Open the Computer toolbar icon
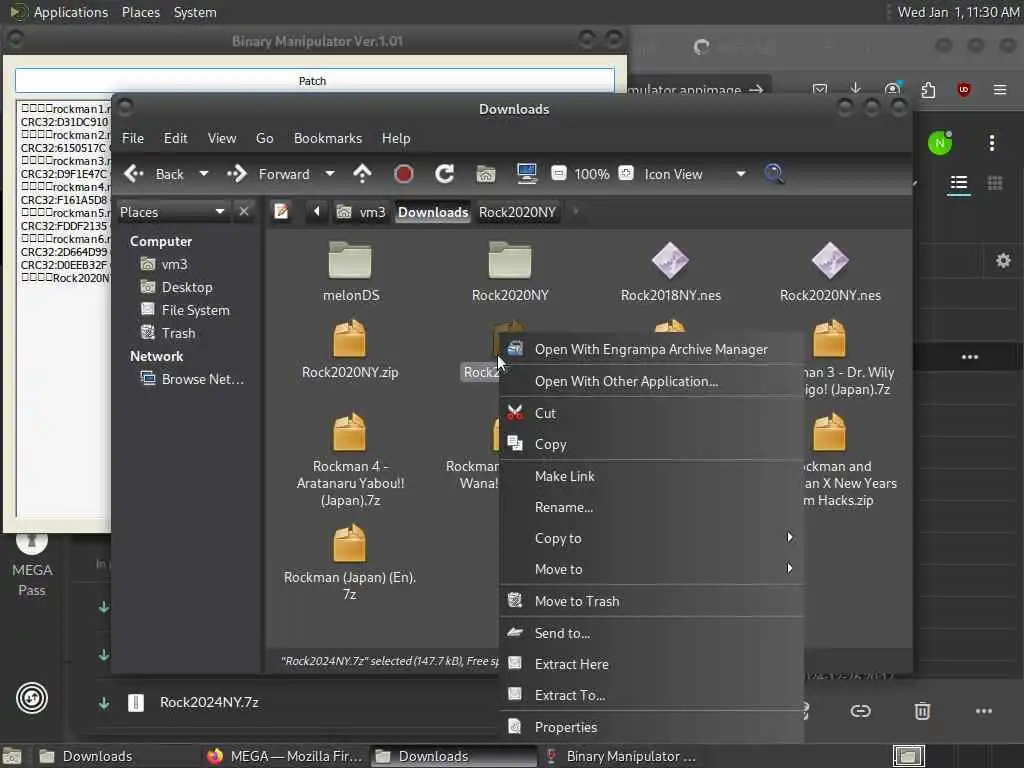The image size is (1024, 768). tap(526, 174)
